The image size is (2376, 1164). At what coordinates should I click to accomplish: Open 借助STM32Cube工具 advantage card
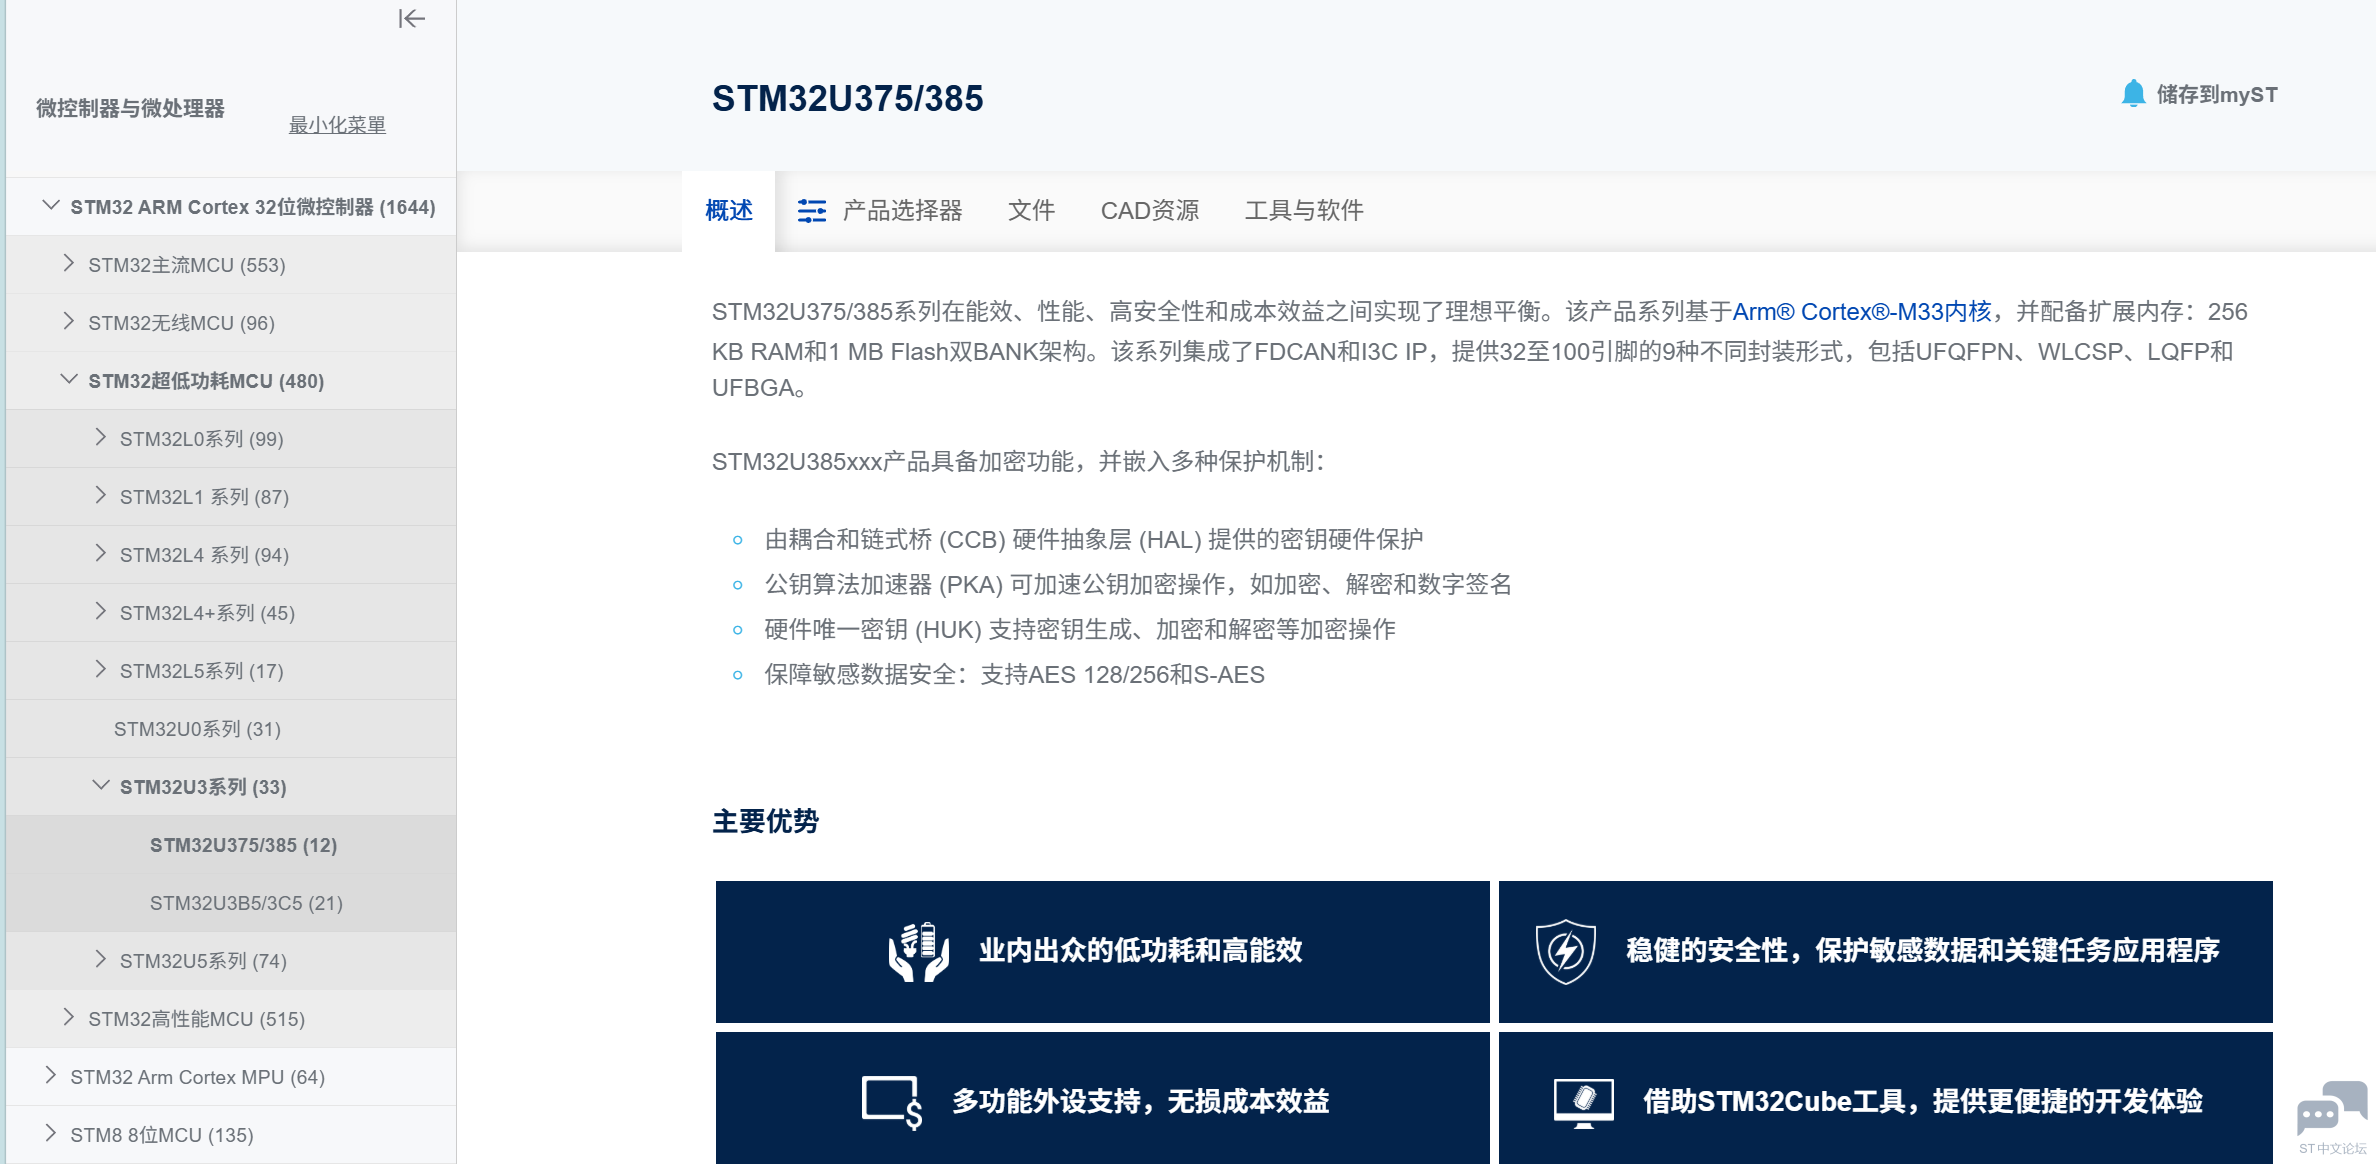(1886, 1098)
